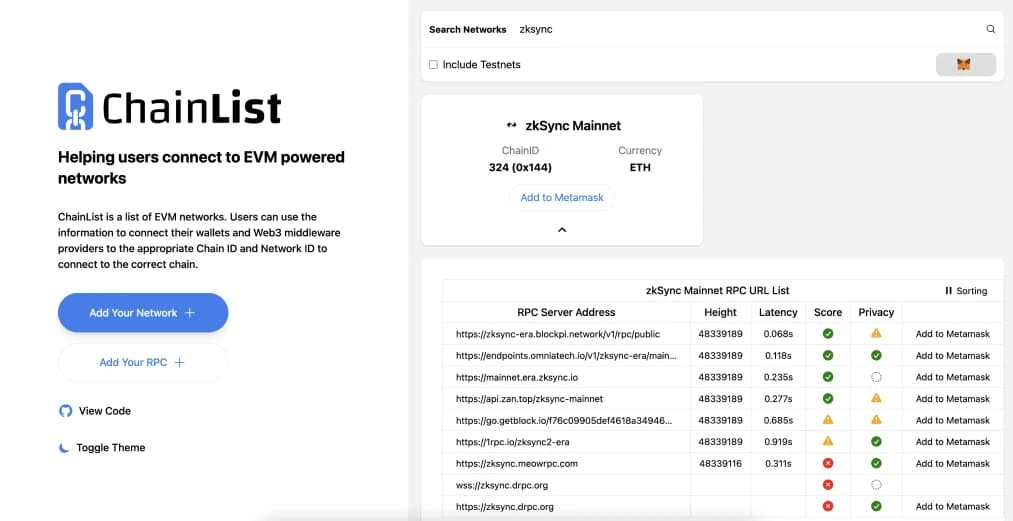This screenshot has height=521, width=1013.
Task: Click https://zksync.meowrpc.com address
Action: [x=516, y=463]
